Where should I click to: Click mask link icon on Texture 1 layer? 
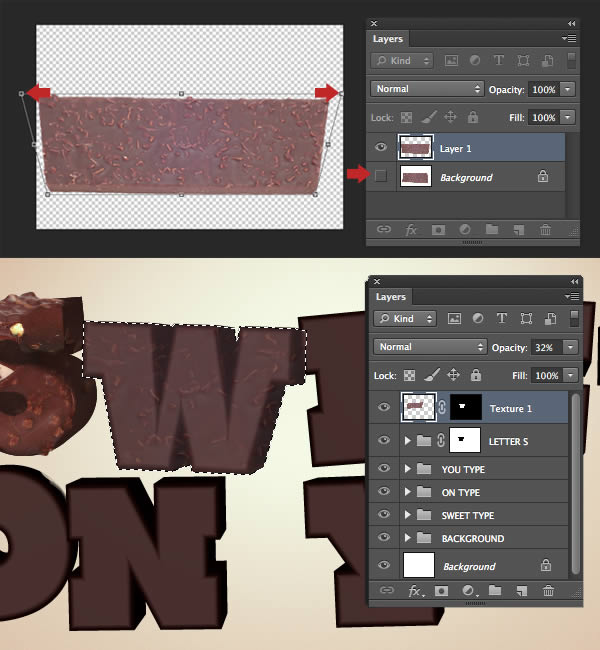click(x=442, y=407)
